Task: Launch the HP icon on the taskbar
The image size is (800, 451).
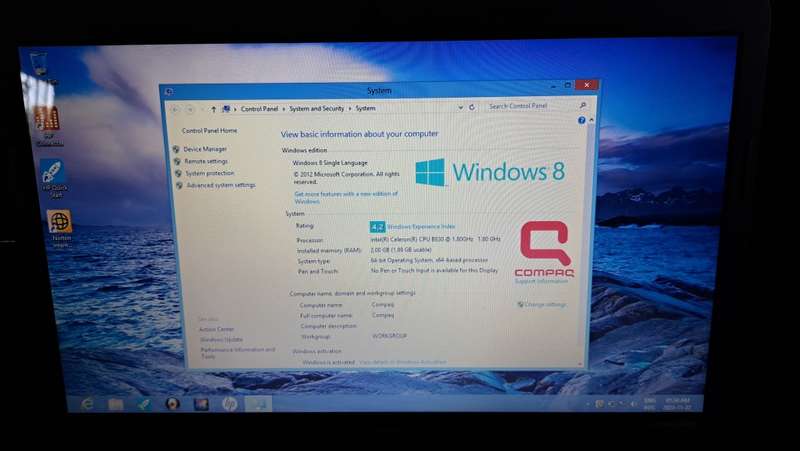Action: pos(230,404)
